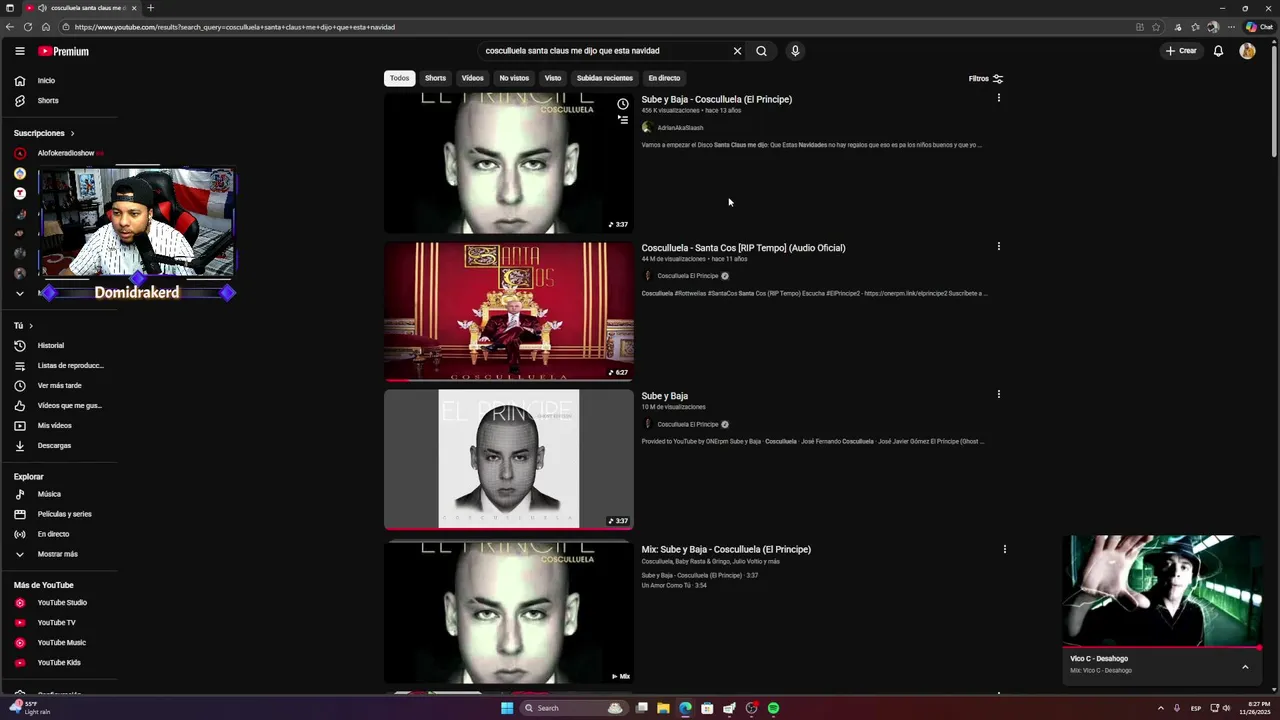Open the account avatar menu
Viewport: 1280px width, 720px height.
tap(1247, 51)
